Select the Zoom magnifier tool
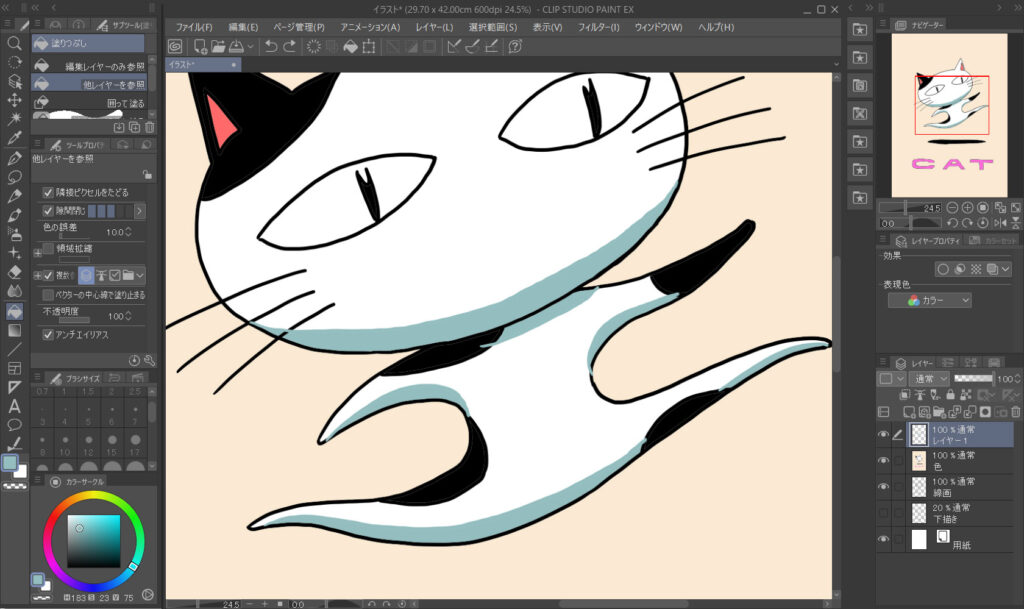 click(14, 43)
